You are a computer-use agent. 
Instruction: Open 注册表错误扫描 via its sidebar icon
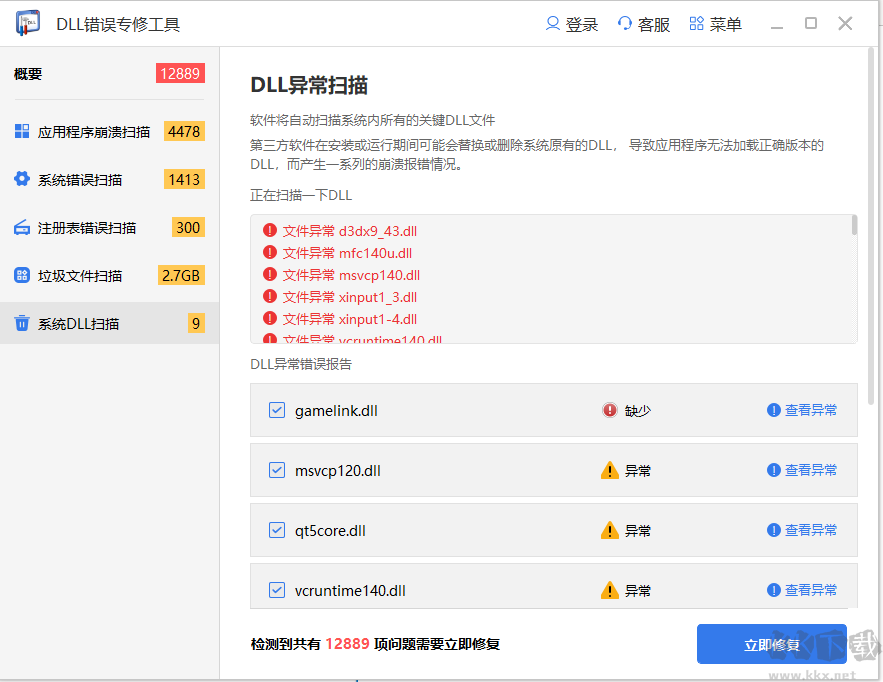click(x=22, y=227)
